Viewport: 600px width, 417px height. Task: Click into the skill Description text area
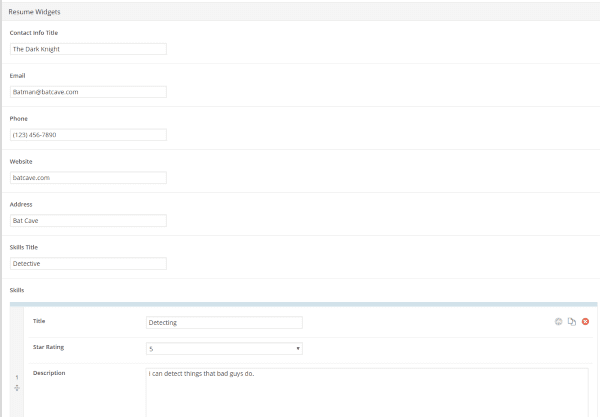click(371, 392)
